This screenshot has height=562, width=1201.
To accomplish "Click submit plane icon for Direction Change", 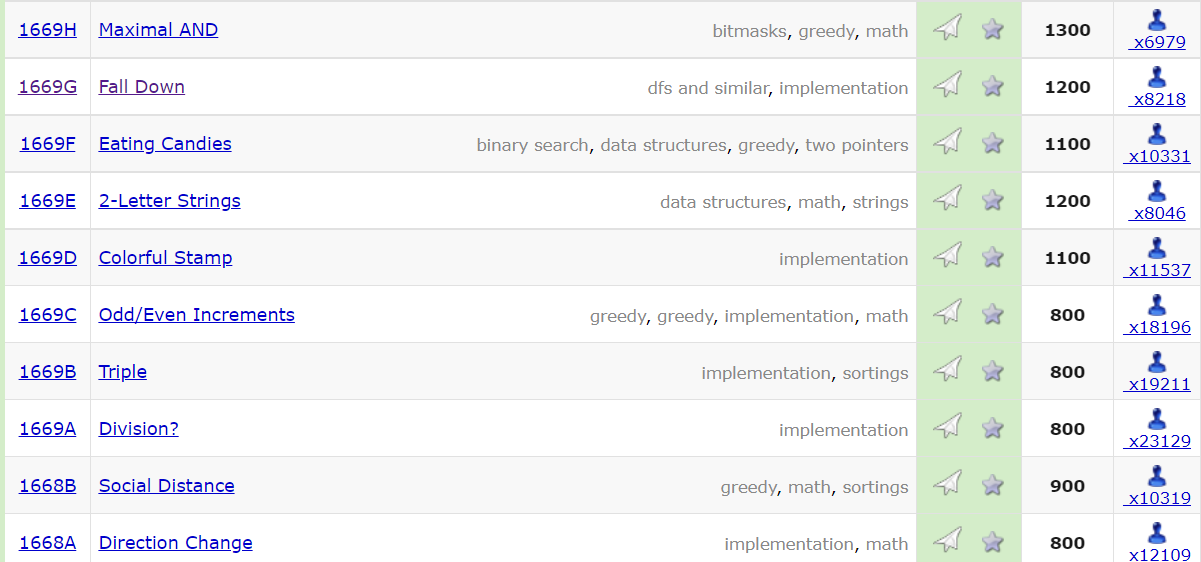I will pyautogui.click(x=946, y=542).
